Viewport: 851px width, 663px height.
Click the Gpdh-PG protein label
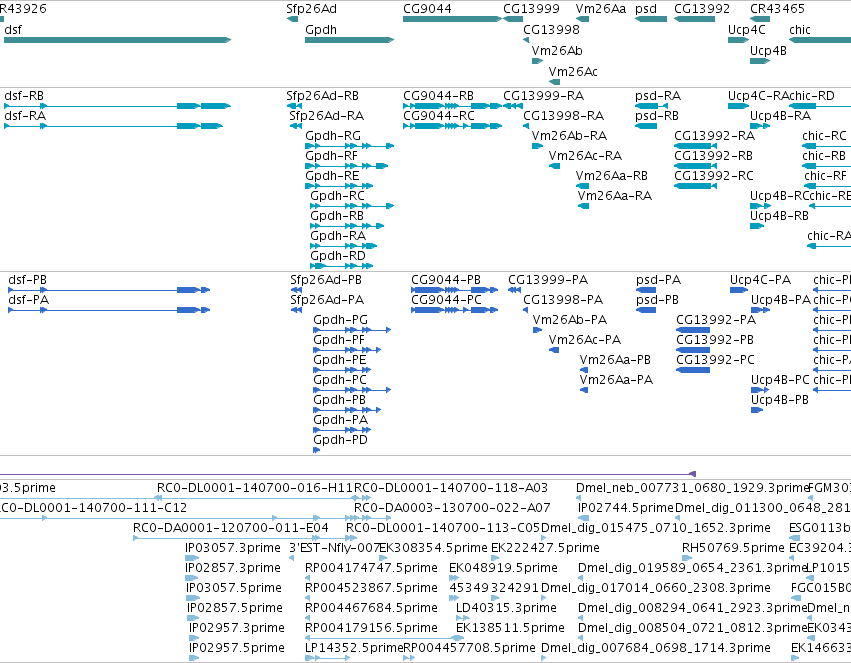(340, 320)
